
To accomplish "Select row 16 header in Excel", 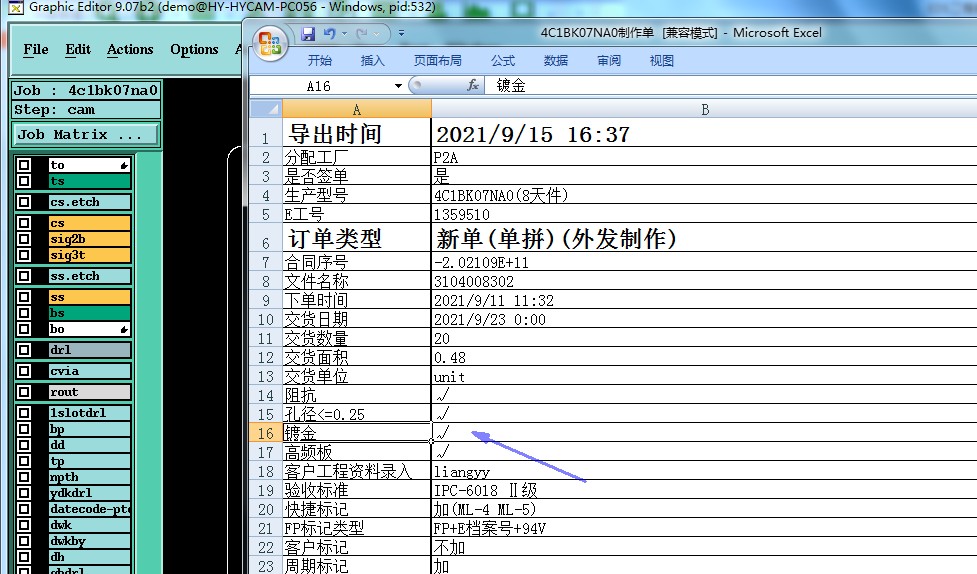I will tap(266, 433).
